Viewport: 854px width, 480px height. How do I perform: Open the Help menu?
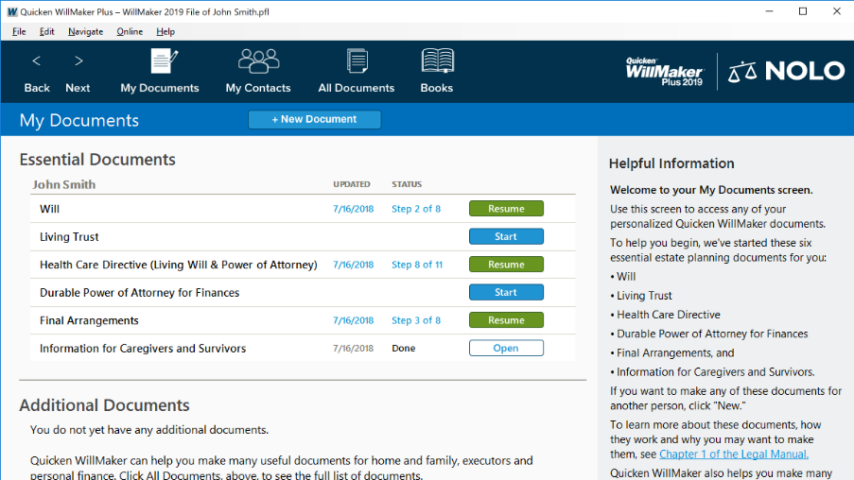166,32
